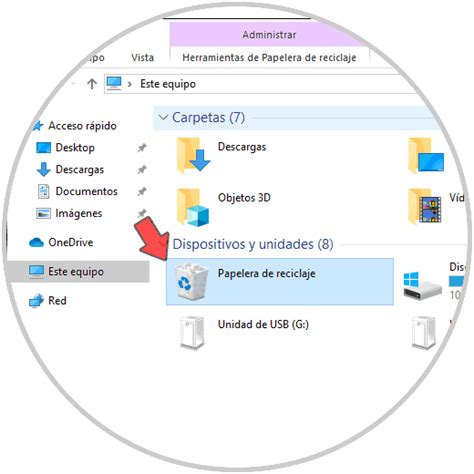Open the Objetos 3D folder icon
This screenshot has height=474, width=474.
click(193, 207)
